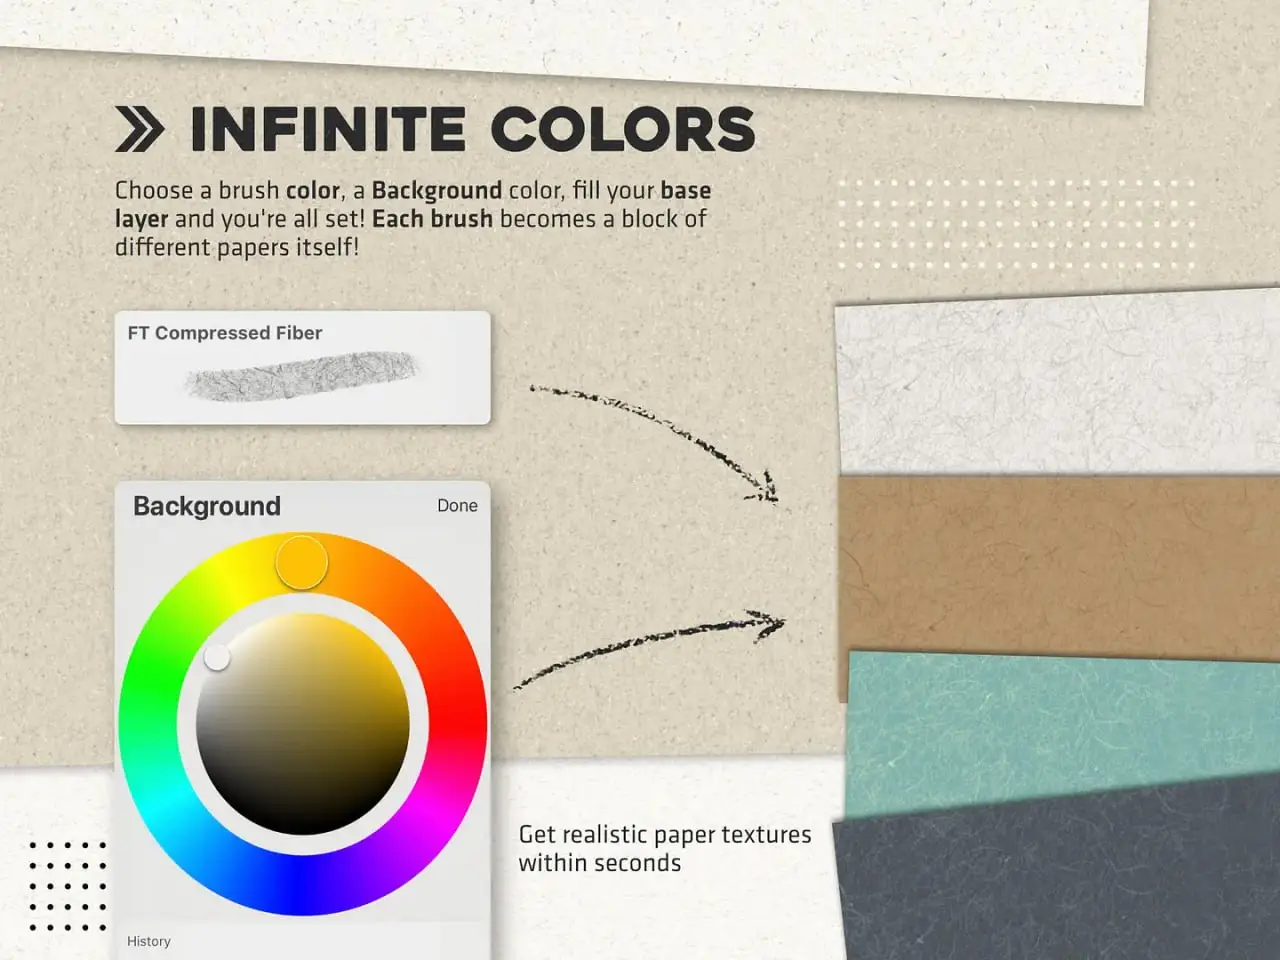Tap Done to confirm the Background color
The height and width of the screenshot is (960, 1280).
click(x=457, y=506)
